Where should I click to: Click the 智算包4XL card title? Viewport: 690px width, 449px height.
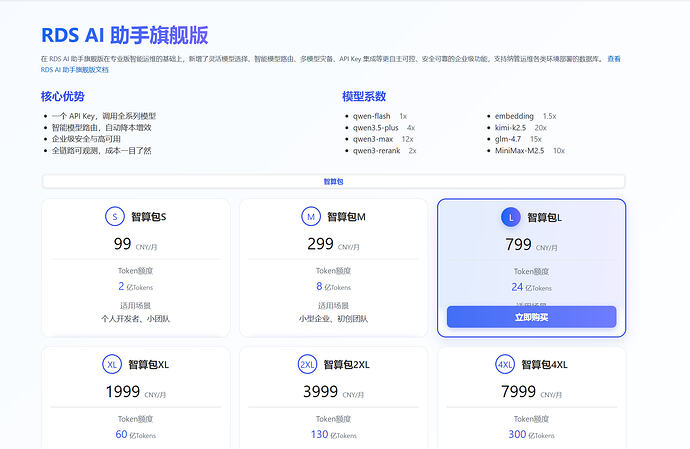(545, 364)
